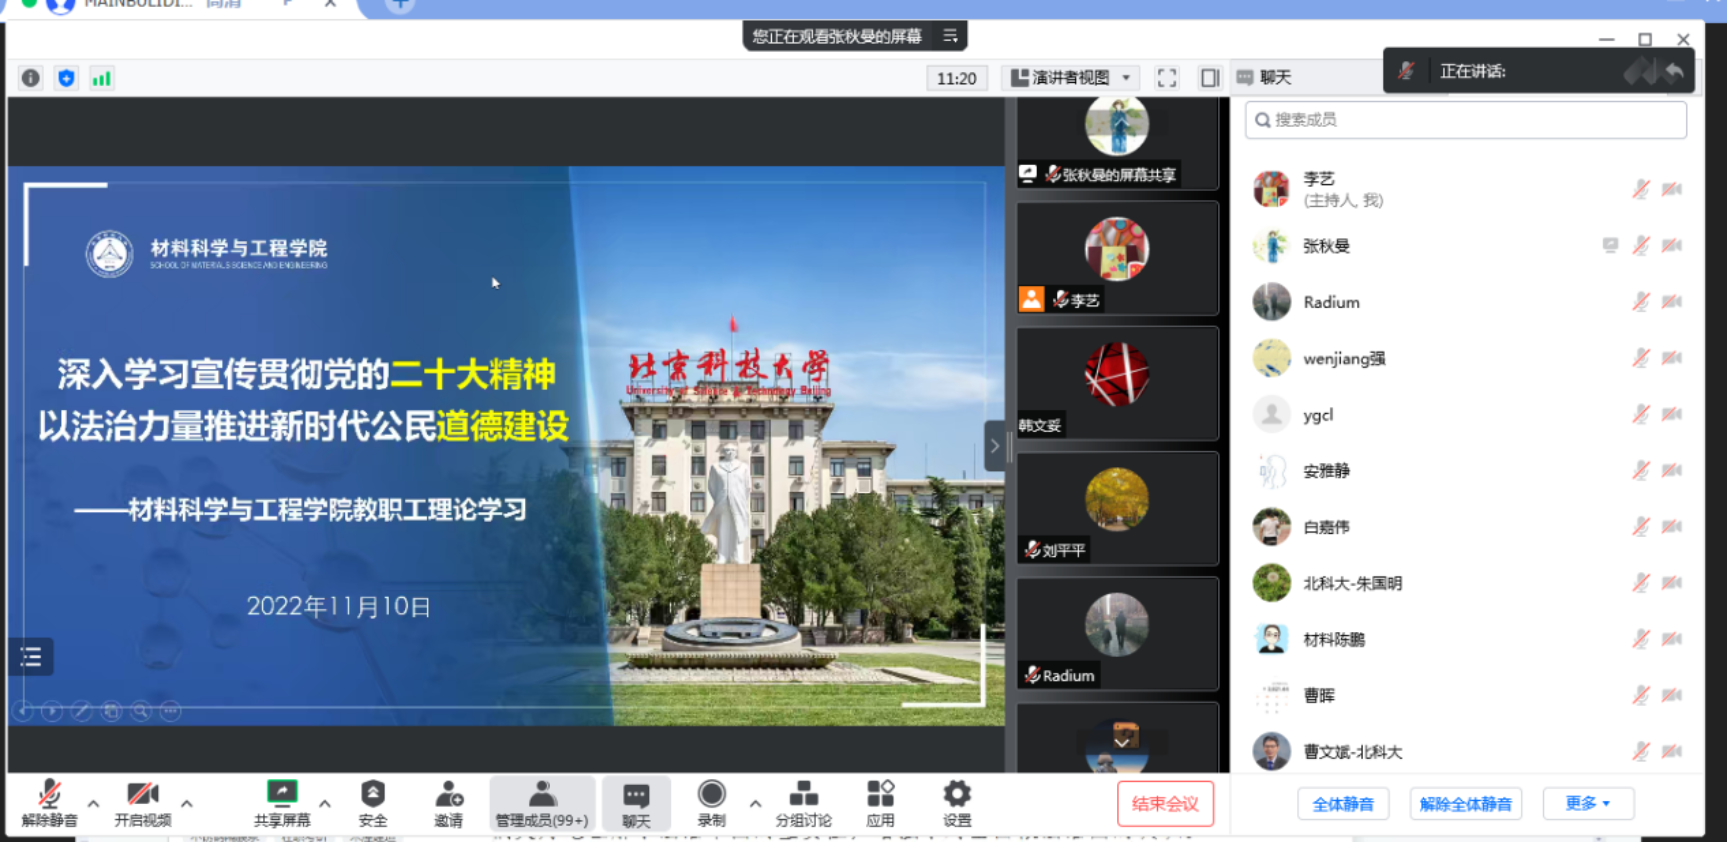Open the 演讲者视图 view dropdown
Viewport: 1727px width, 843px height.
(x=1071, y=78)
